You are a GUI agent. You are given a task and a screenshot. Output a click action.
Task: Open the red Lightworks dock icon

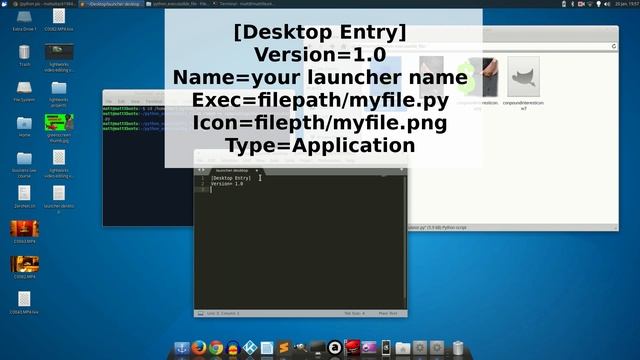point(352,348)
